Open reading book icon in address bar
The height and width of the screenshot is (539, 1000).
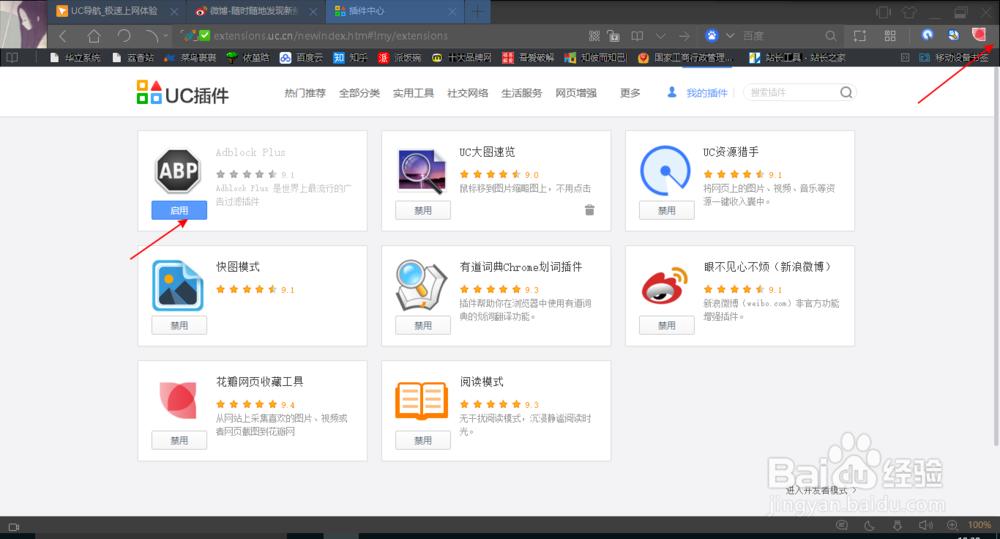point(637,36)
